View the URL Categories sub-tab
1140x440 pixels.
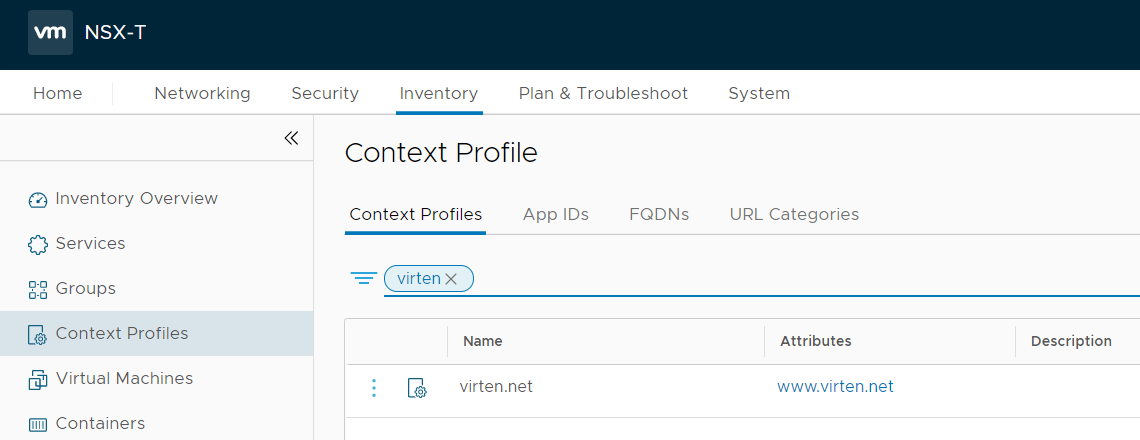tap(795, 215)
